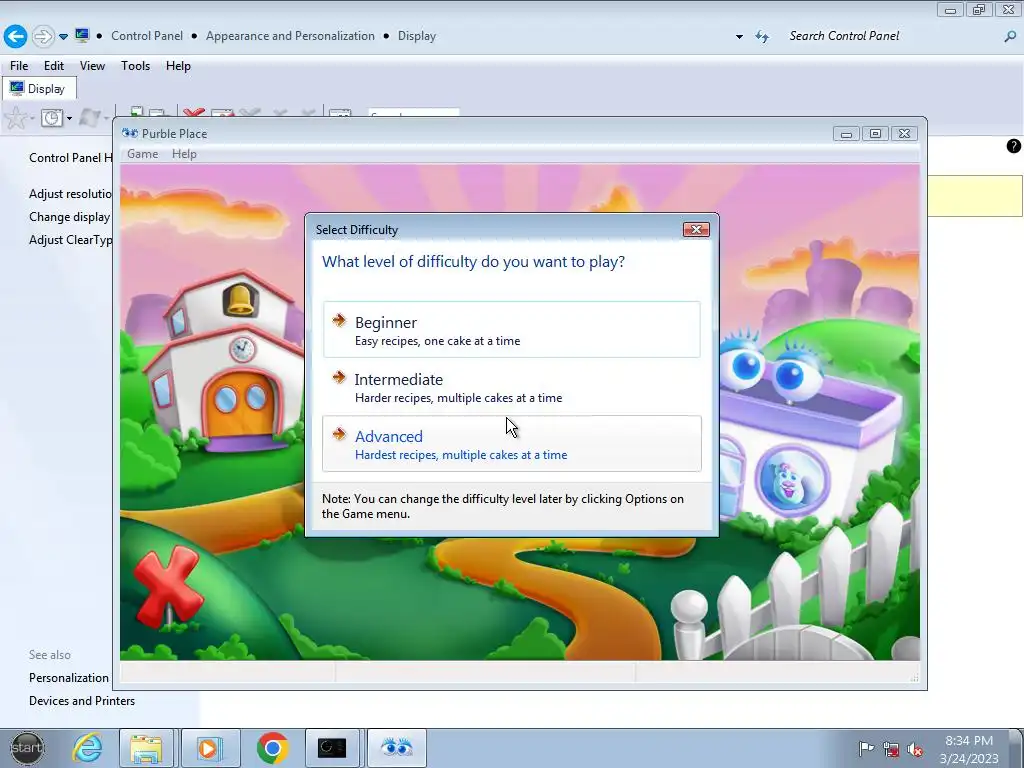Click the address bar refresh icon
This screenshot has height=768, width=1024.
[x=762, y=37]
